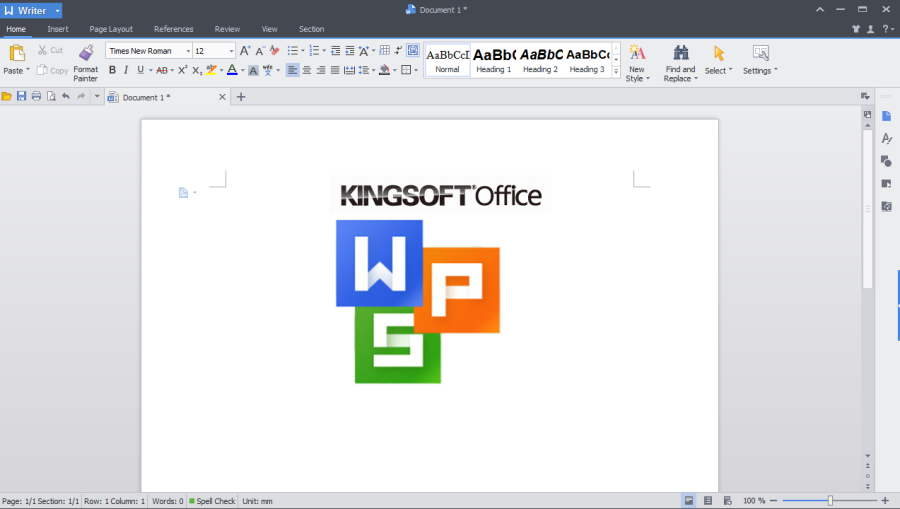This screenshot has width=900, height=509.
Task: Add a new document tab with plus
Action: point(241,97)
